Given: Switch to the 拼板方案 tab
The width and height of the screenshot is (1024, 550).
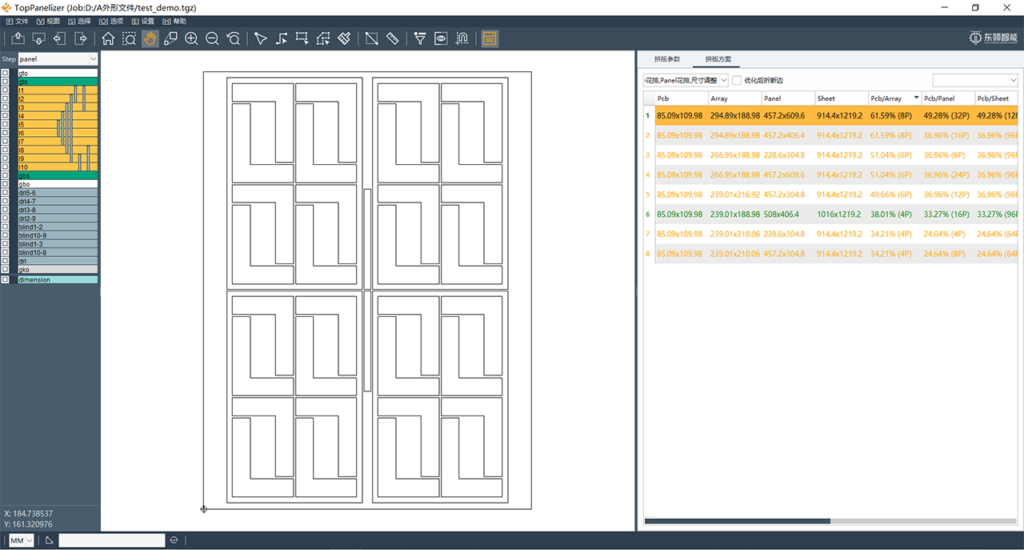Looking at the screenshot, I should coord(718,59).
